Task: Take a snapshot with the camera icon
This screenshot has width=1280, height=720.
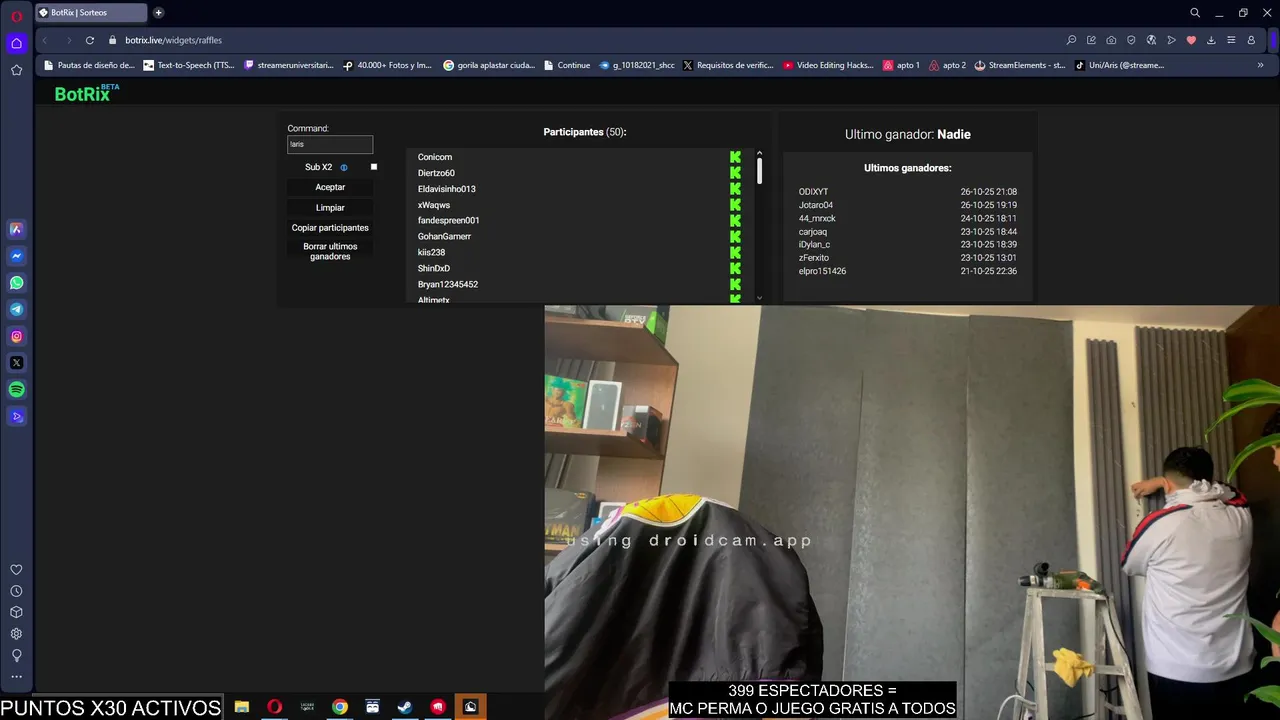Action: click(1111, 40)
